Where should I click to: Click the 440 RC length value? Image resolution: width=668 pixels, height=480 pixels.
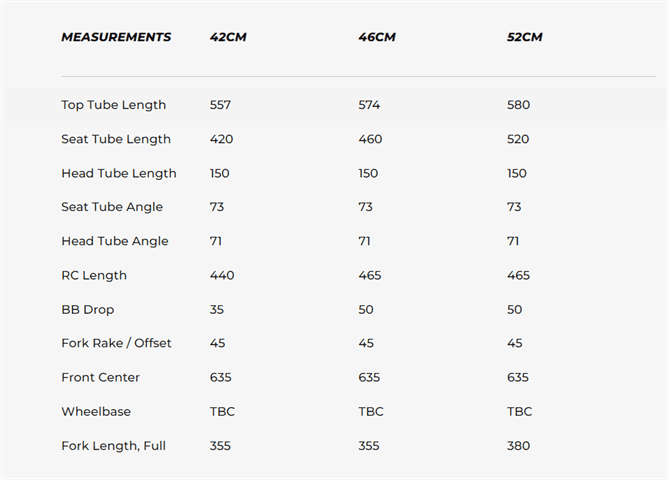[x=222, y=275]
